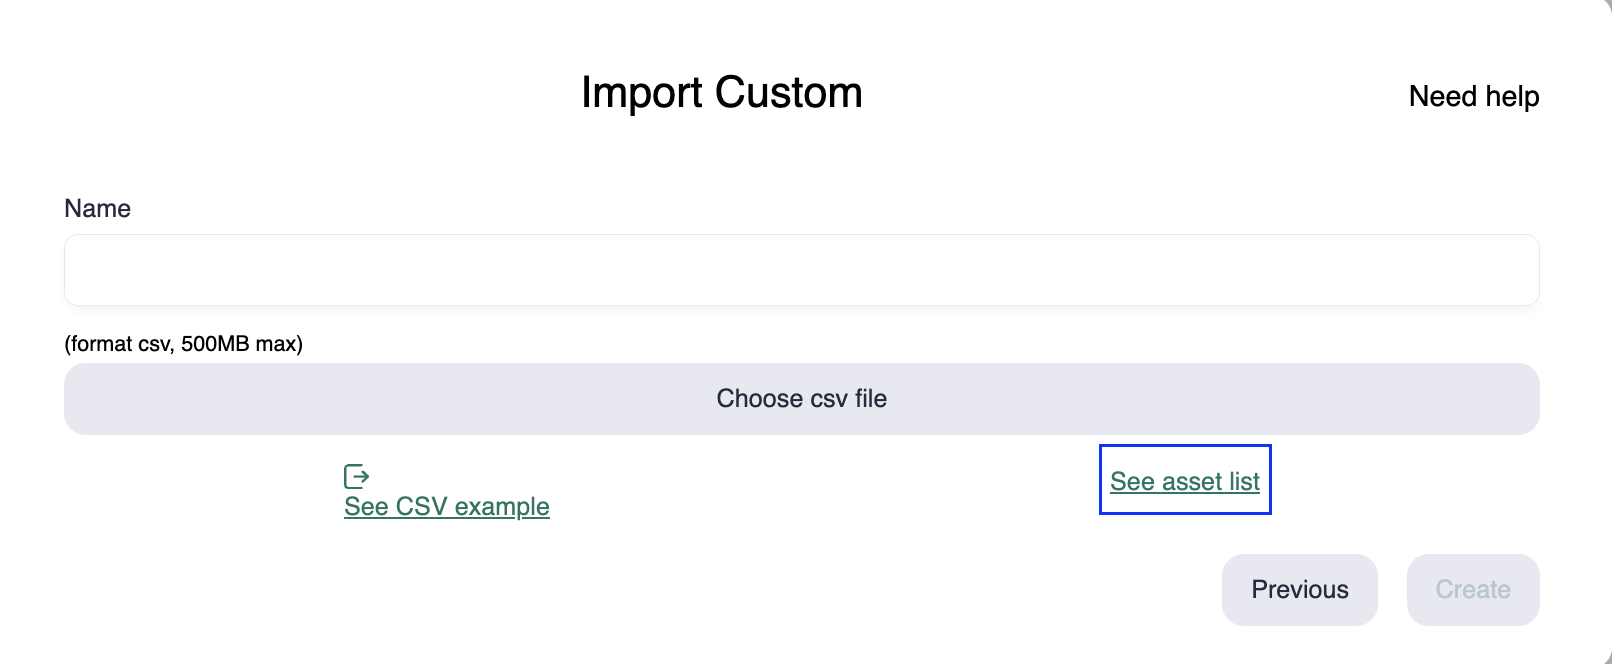Open the See asset list link
This screenshot has width=1612, height=664.
tap(1184, 481)
